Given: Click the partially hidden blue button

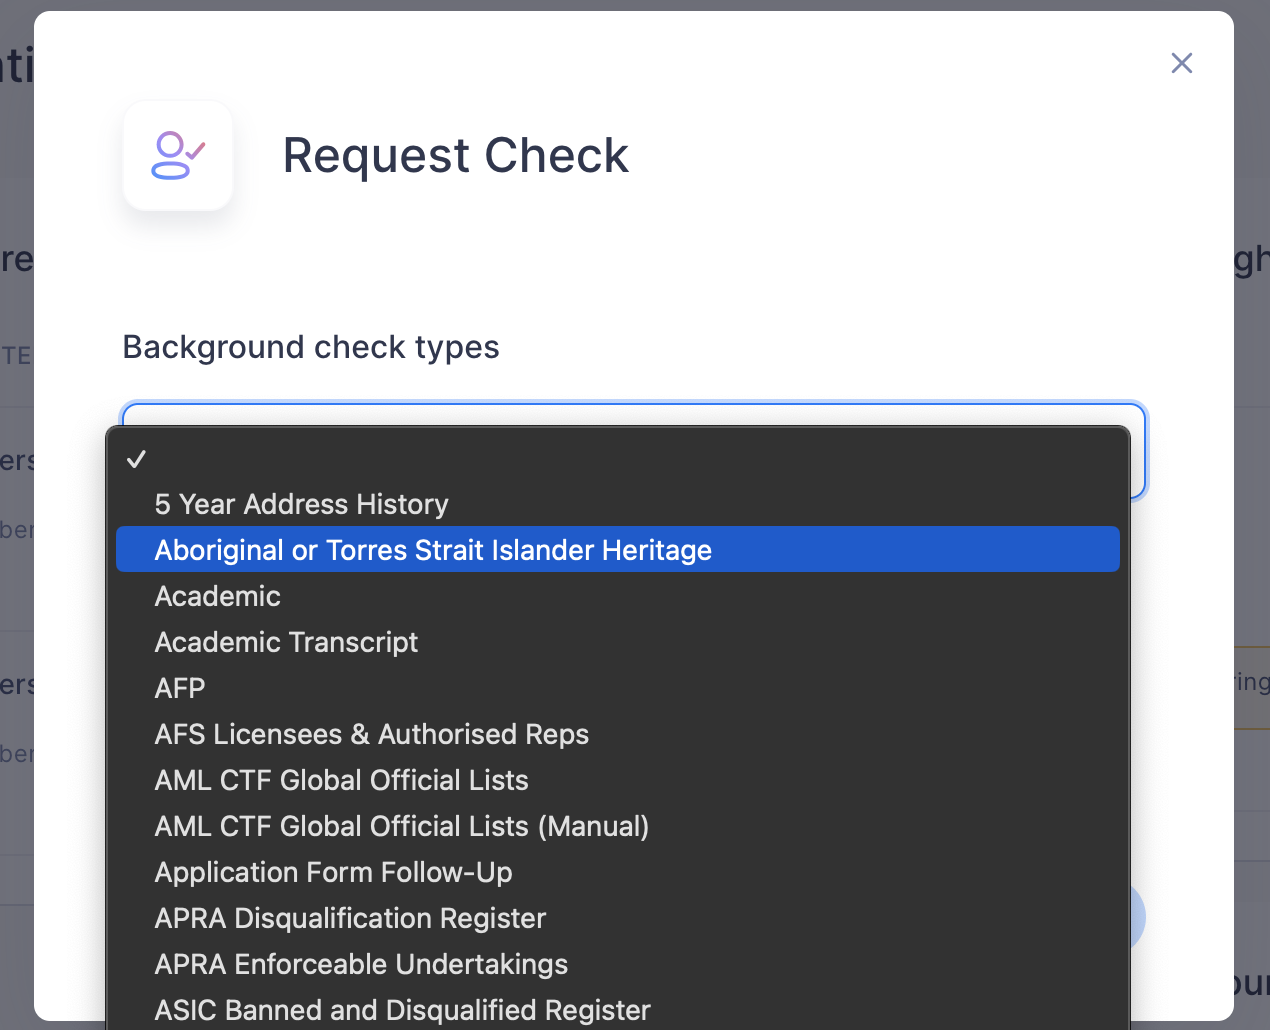Looking at the screenshot, I should click(x=1137, y=916).
